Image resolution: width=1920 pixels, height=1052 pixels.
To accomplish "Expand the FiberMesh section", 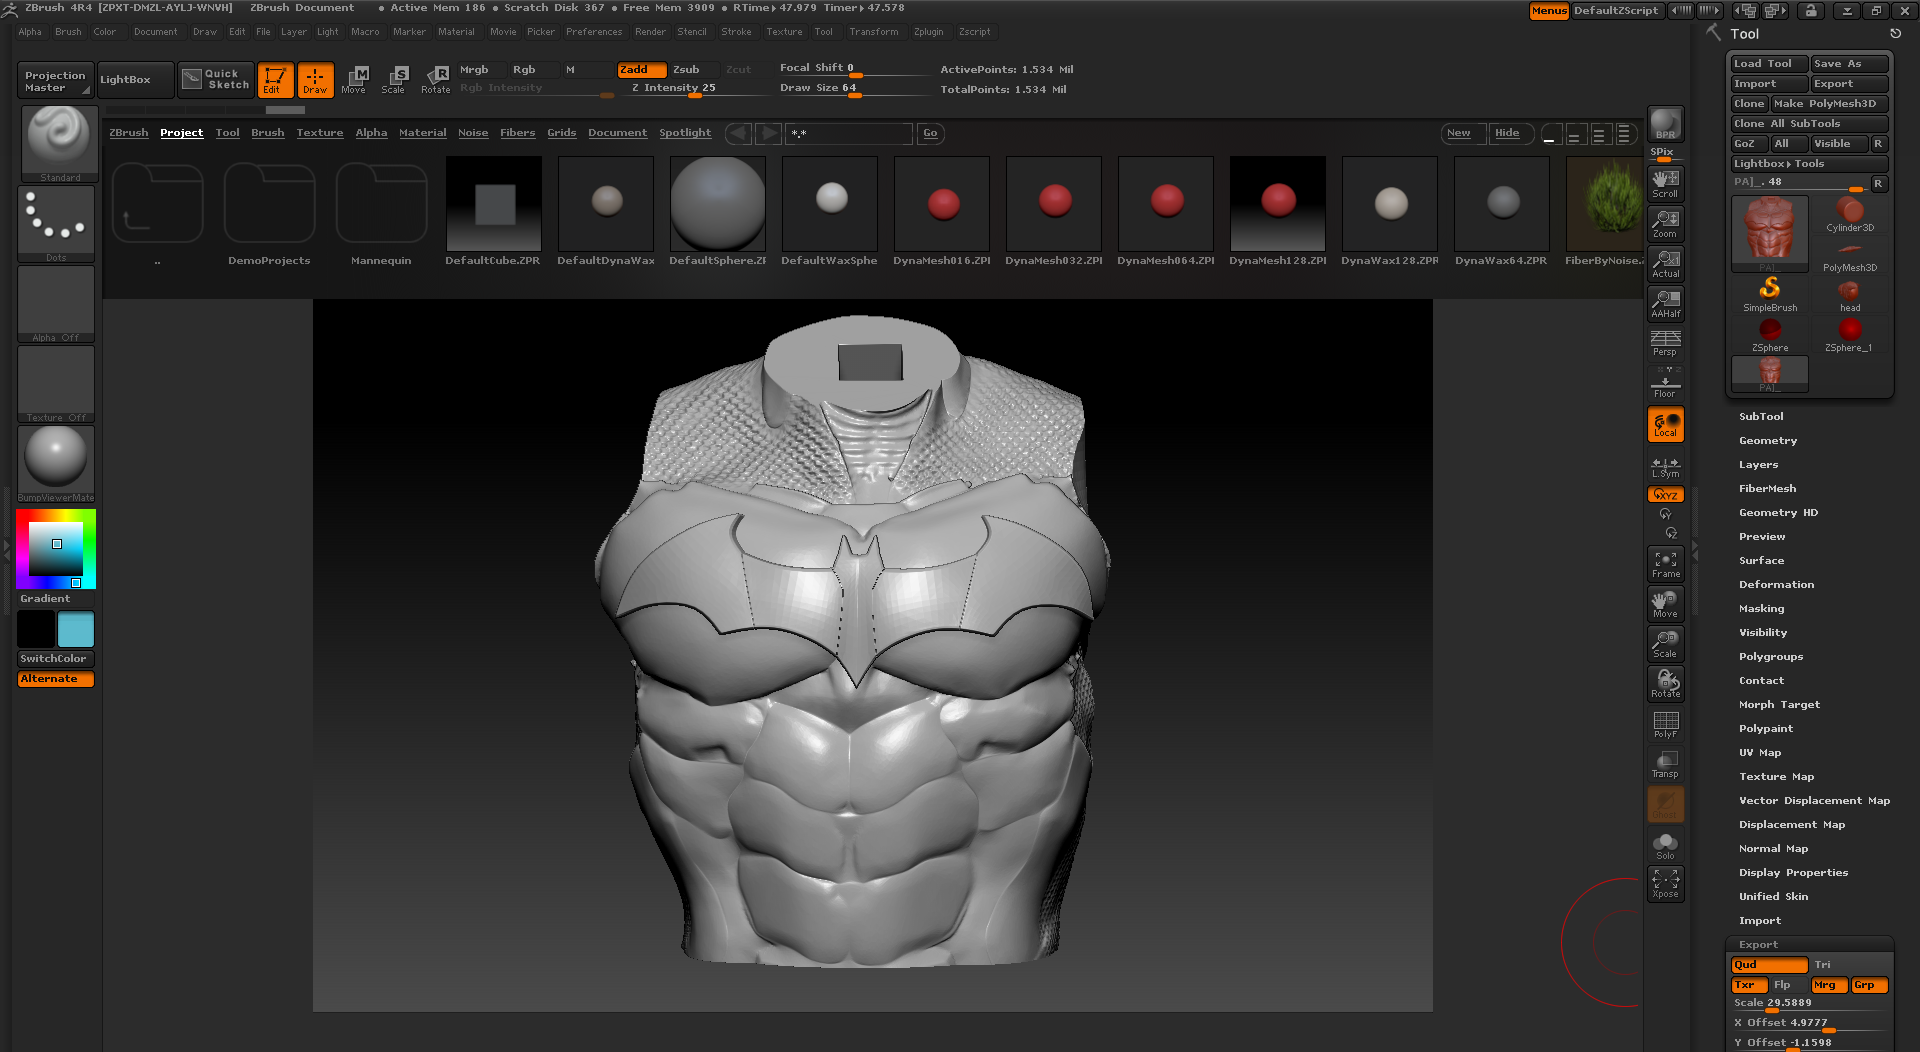I will click(x=1768, y=489).
